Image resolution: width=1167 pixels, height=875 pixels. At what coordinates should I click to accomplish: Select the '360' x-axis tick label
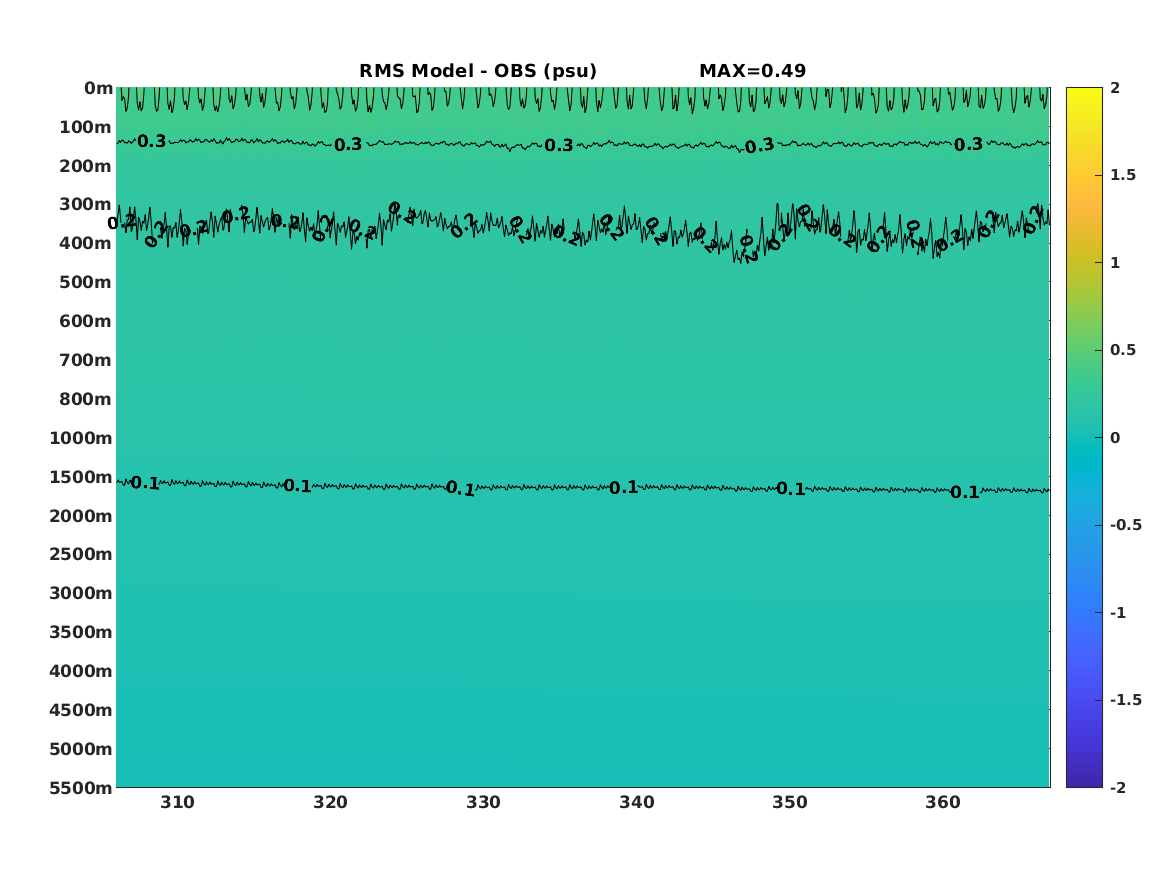click(943, 802)
